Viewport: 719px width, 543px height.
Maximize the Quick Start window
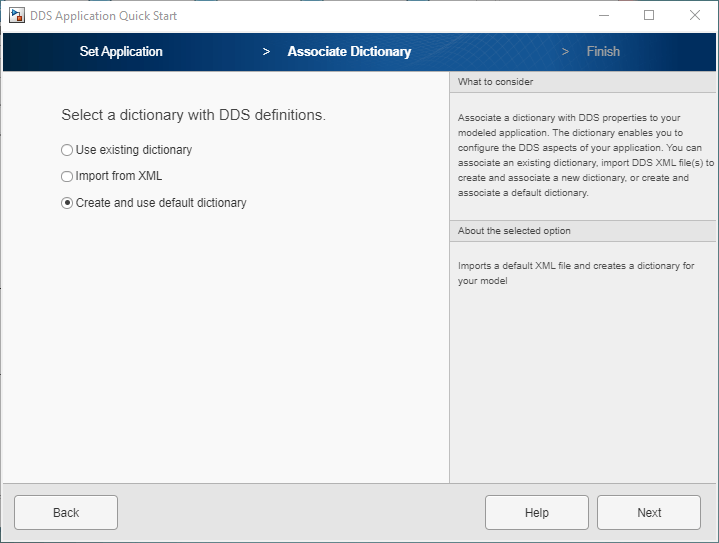click(x=649, y=16)
